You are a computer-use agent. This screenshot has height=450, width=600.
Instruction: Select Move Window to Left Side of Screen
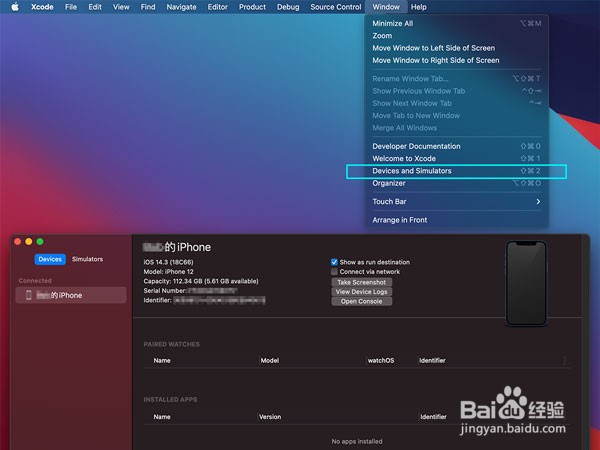(457, 48)
